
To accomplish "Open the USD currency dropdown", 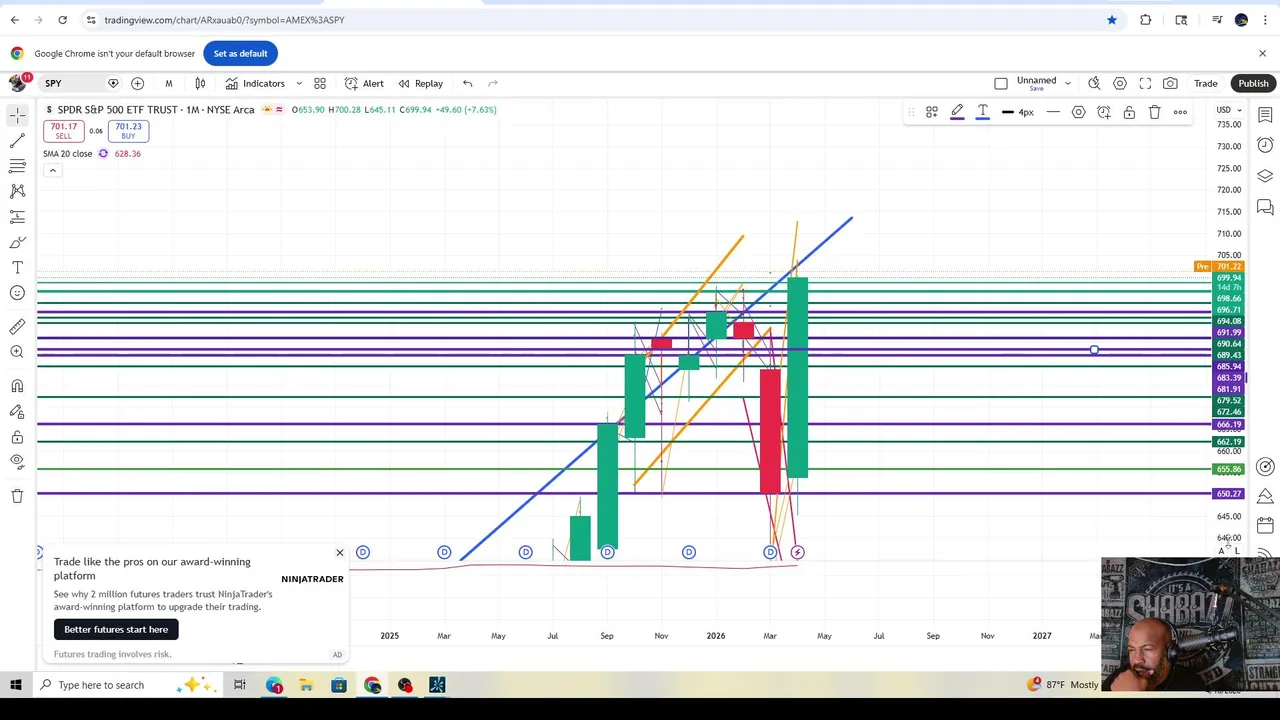I will (1229, 109).
